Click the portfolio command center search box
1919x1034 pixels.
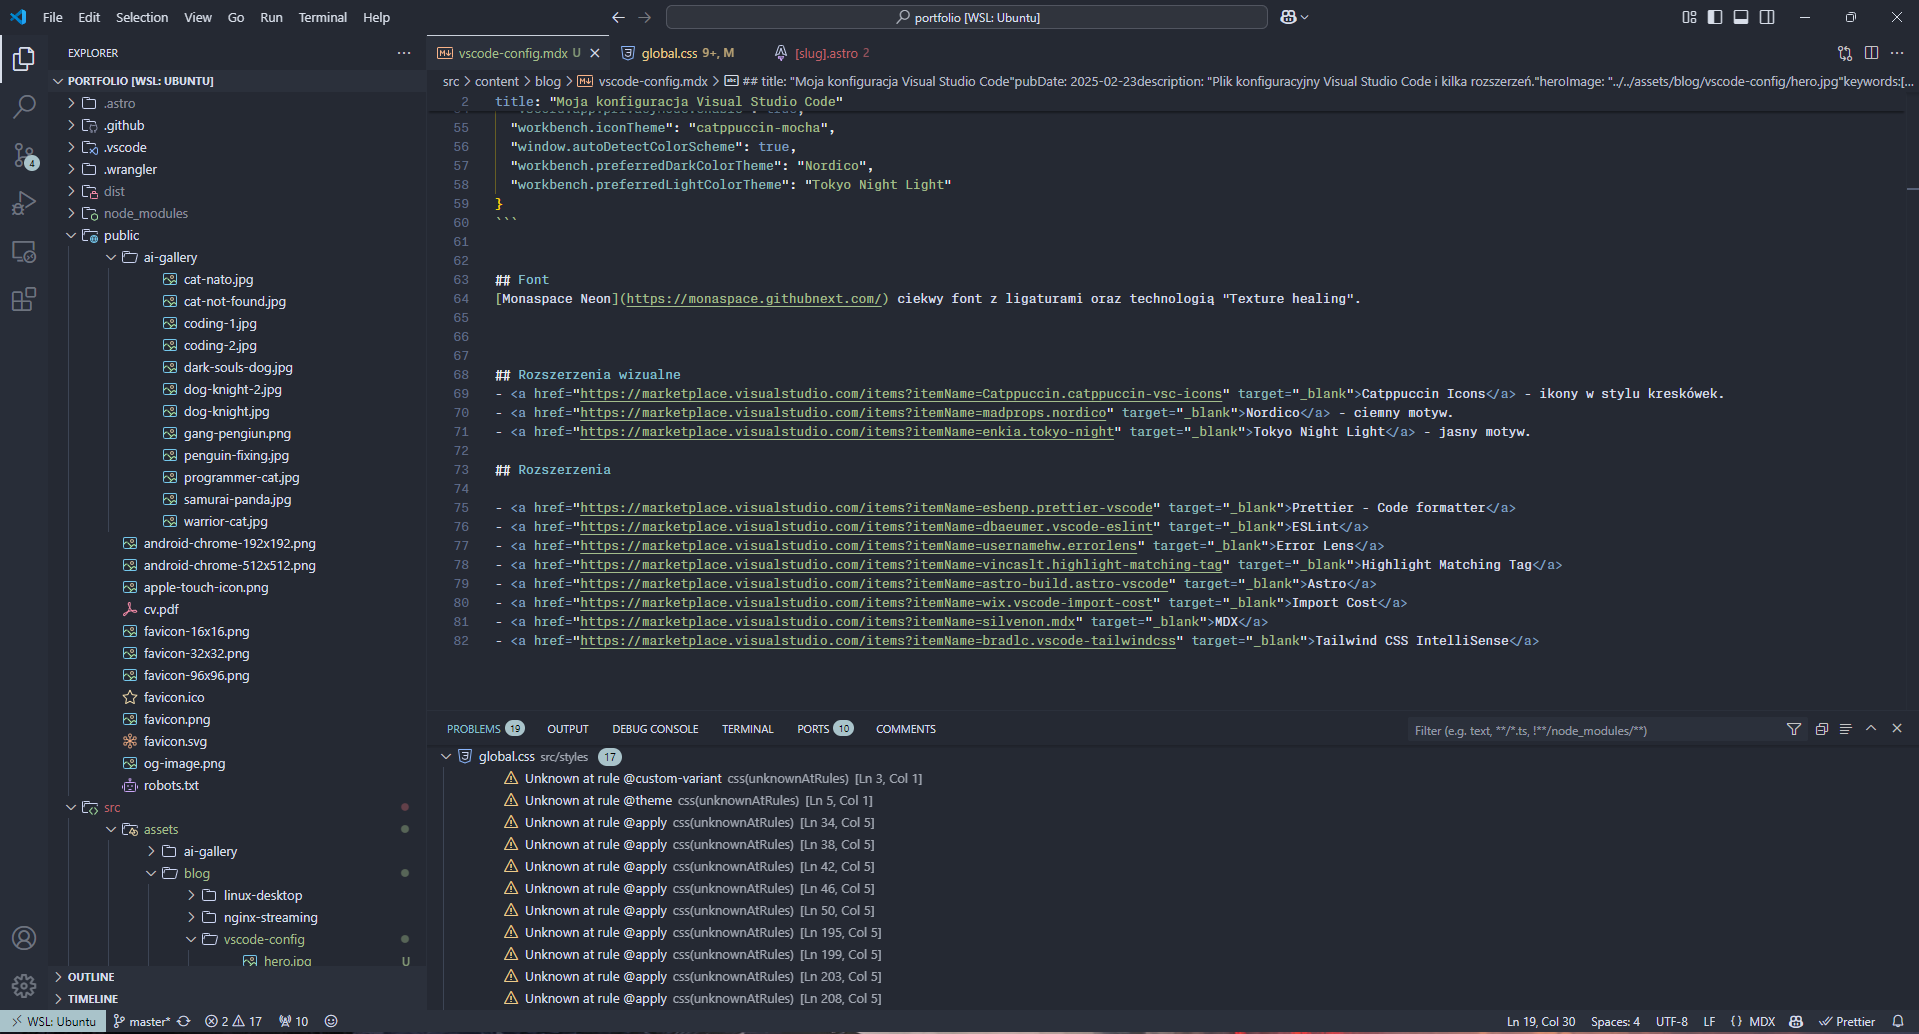[967, 17]
